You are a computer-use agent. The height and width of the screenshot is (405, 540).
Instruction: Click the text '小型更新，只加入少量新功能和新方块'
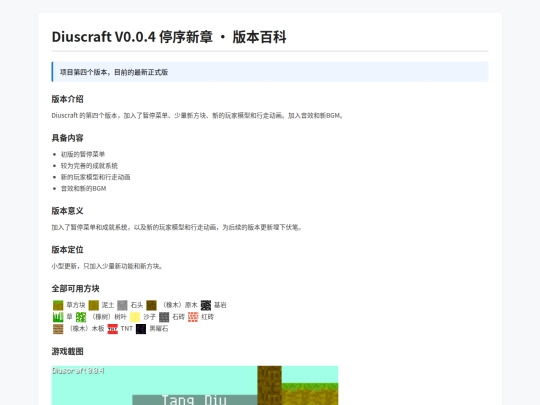[x=107, y=266]
